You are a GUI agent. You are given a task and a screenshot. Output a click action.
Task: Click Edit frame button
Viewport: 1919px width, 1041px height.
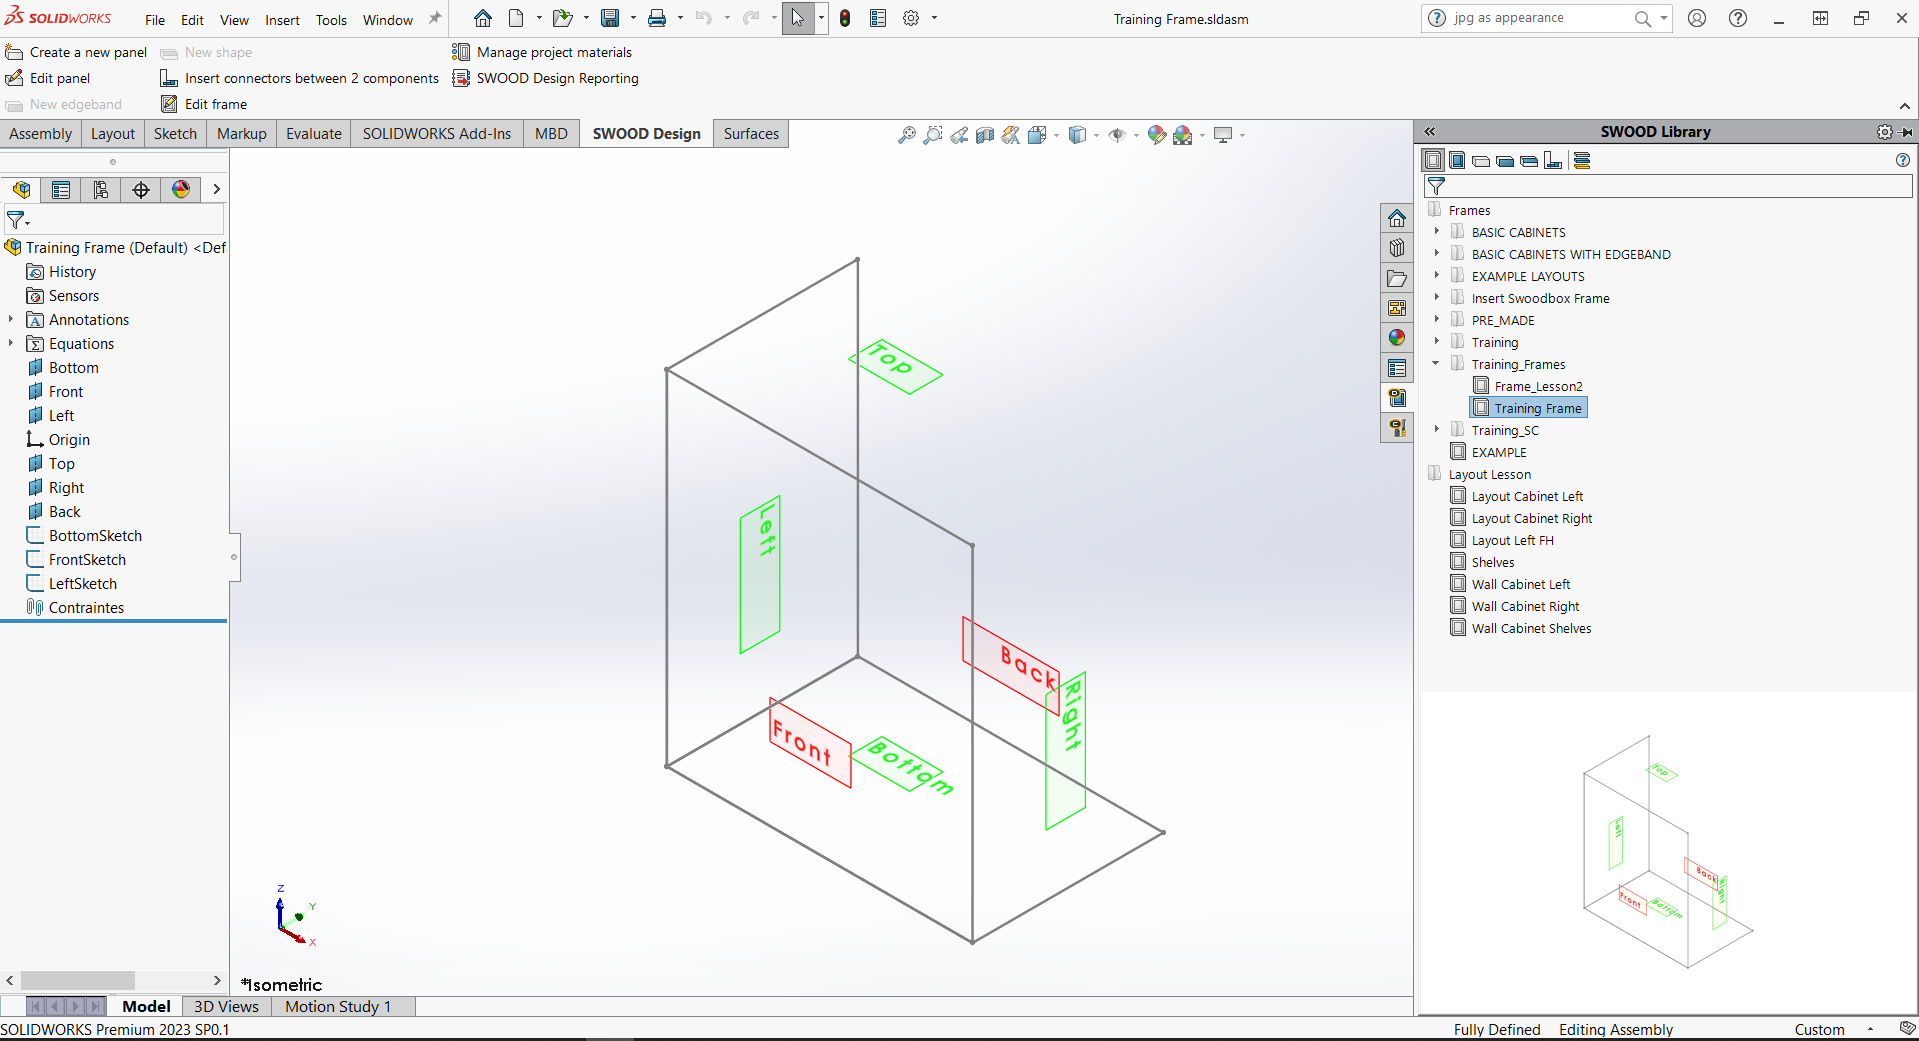click(204, 104)
